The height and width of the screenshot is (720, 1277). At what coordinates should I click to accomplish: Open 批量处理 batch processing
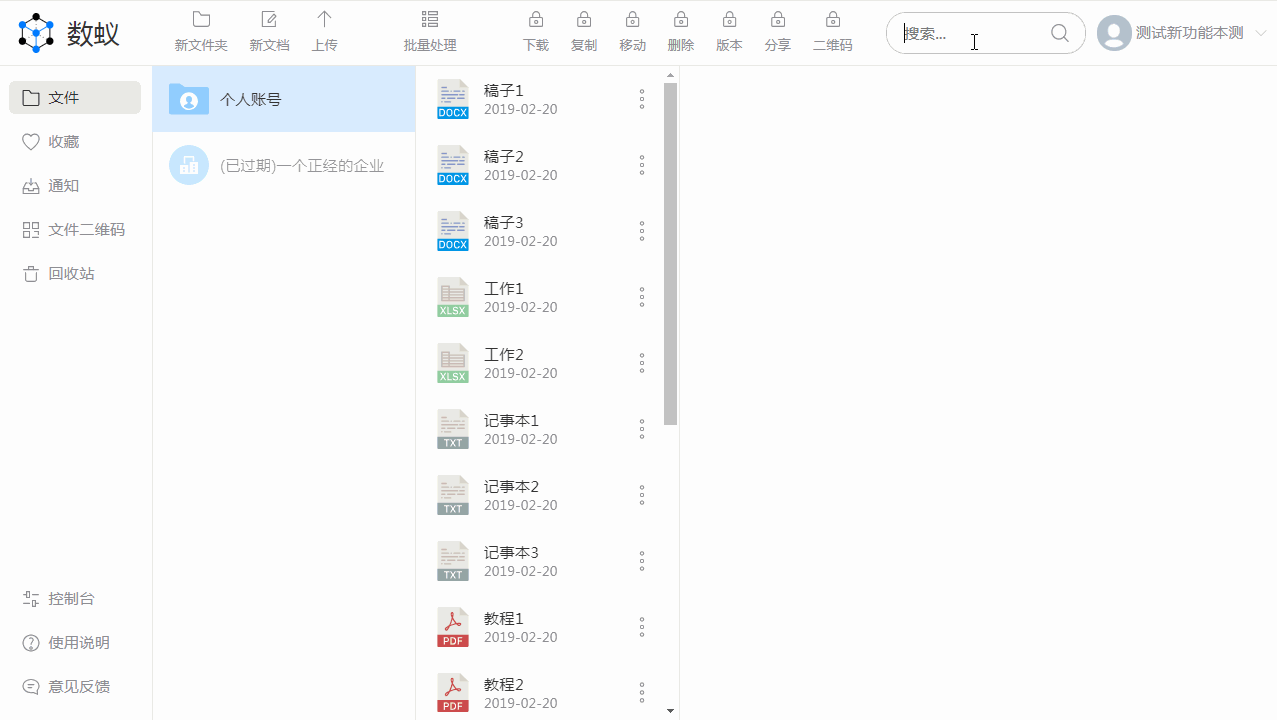pyautogui.click(x=430, y=32)
